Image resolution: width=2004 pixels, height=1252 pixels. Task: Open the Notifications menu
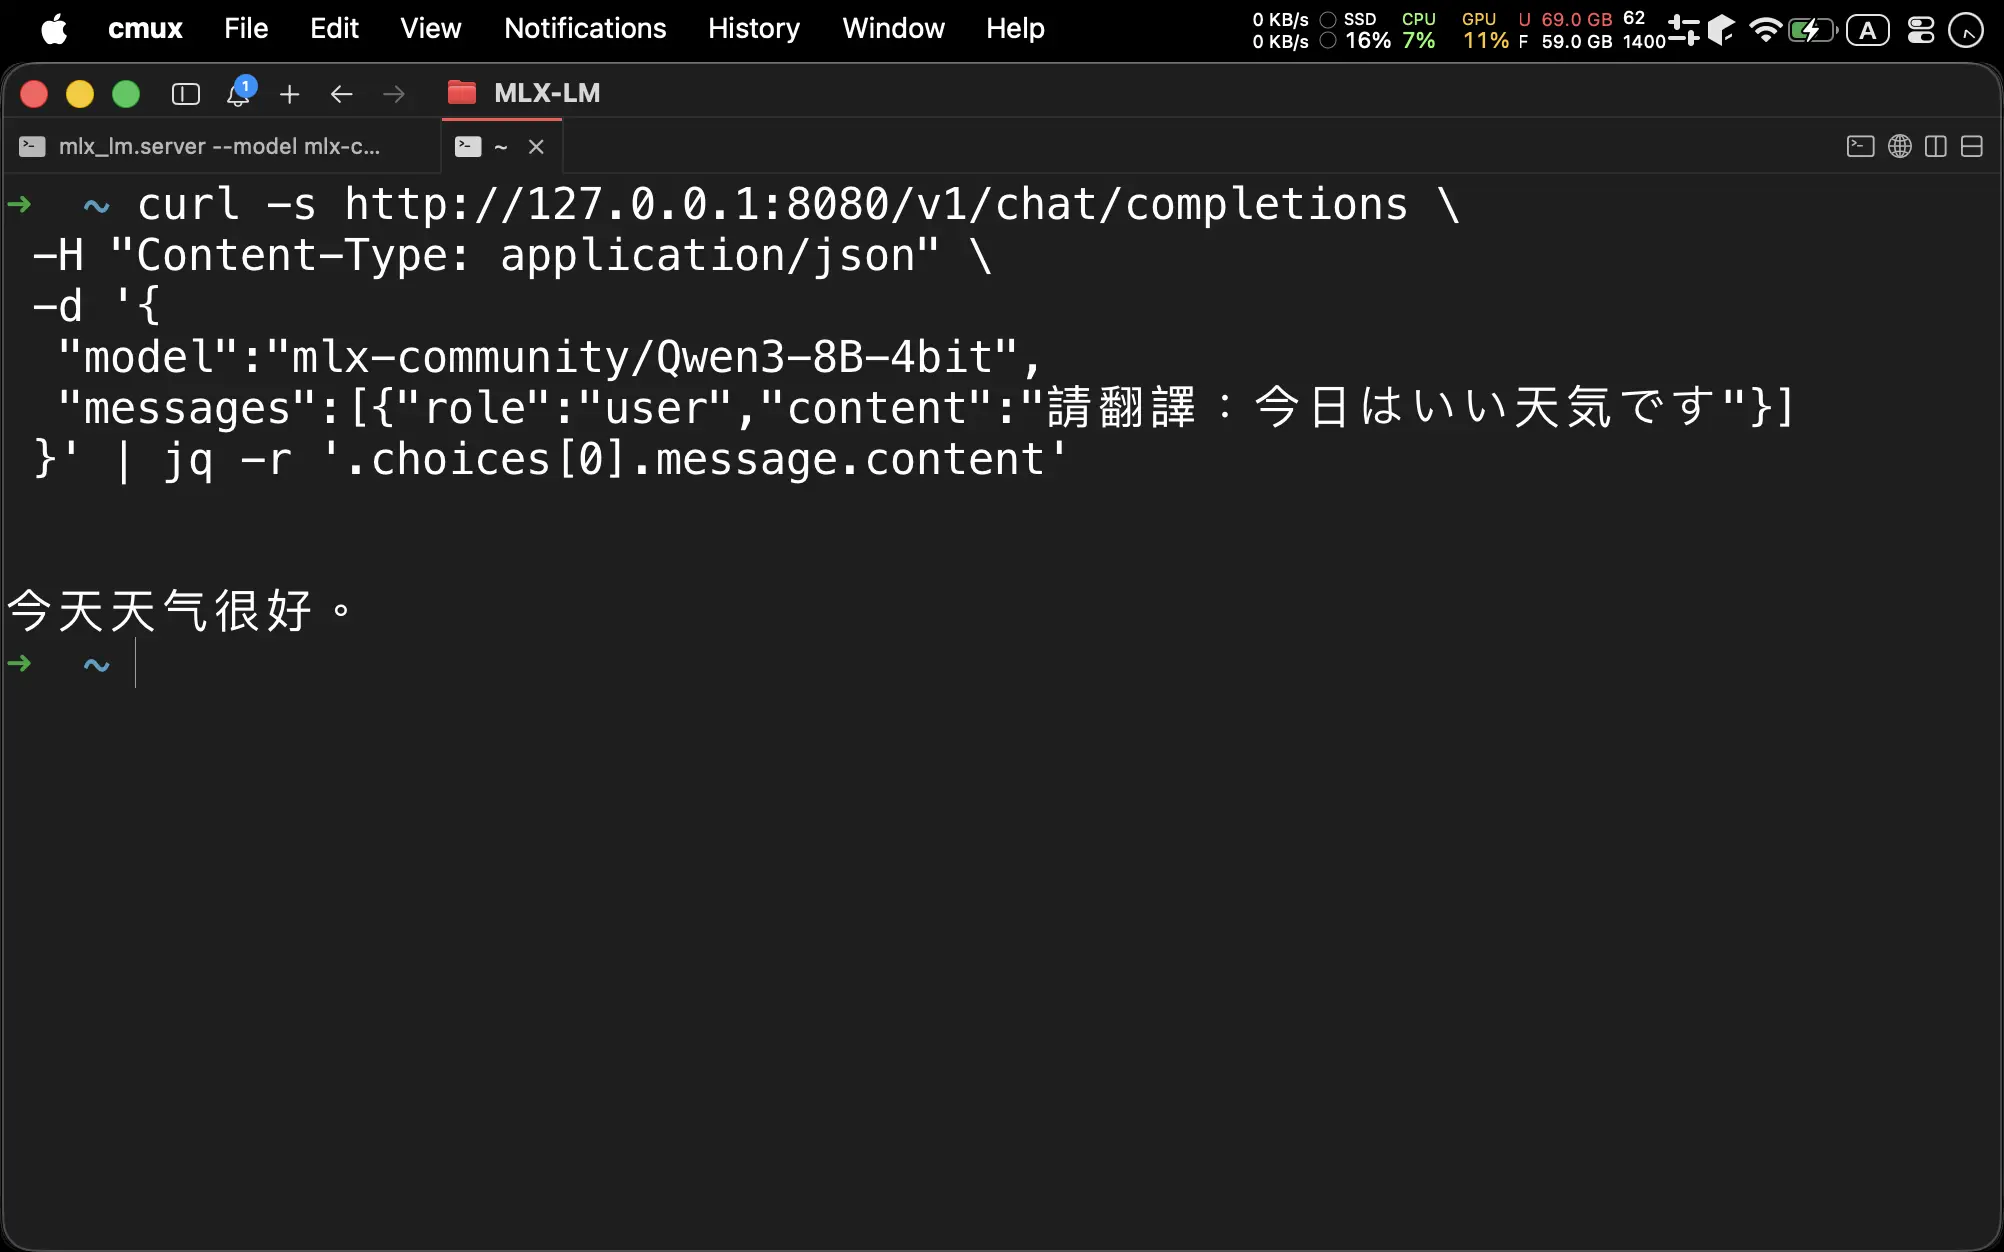(585, 29)
